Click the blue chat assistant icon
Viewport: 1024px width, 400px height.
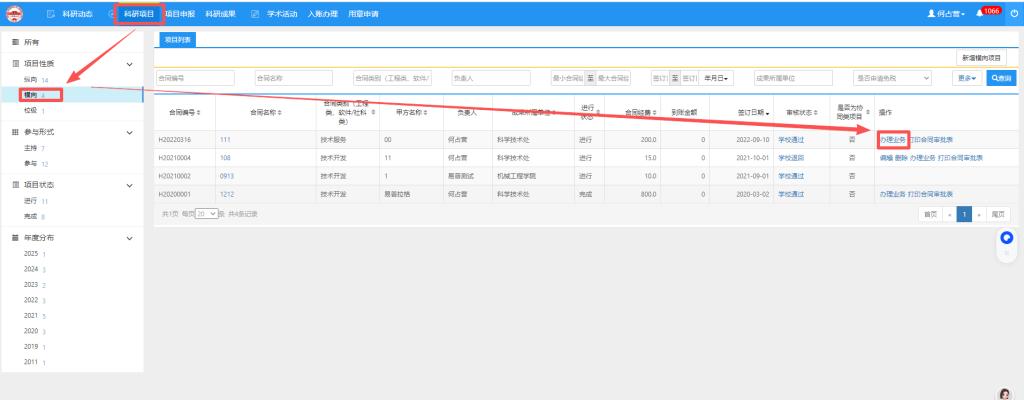pyautogui.click(x=1007, y=237)
